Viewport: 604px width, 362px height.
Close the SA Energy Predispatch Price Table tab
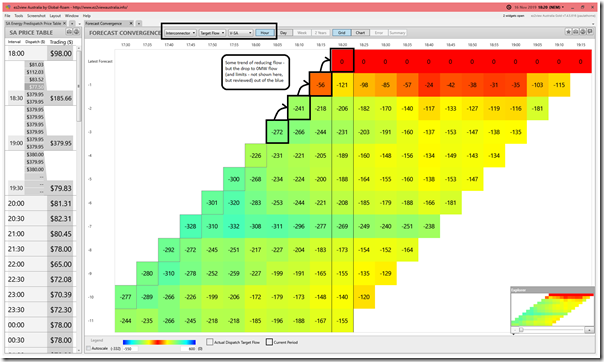coord(65,23)
